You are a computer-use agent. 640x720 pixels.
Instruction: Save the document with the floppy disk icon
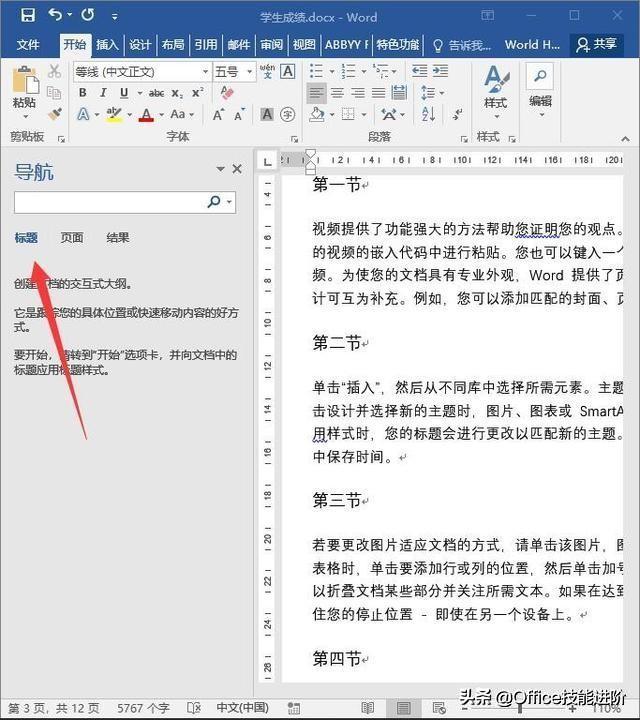coord(28,15)
